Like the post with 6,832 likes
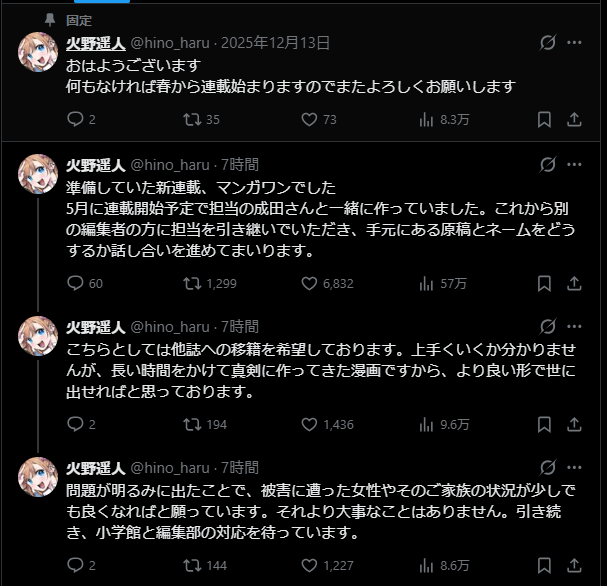Viewport: 607px width, 586px height. pyautogui.click(x=309, y=283)
